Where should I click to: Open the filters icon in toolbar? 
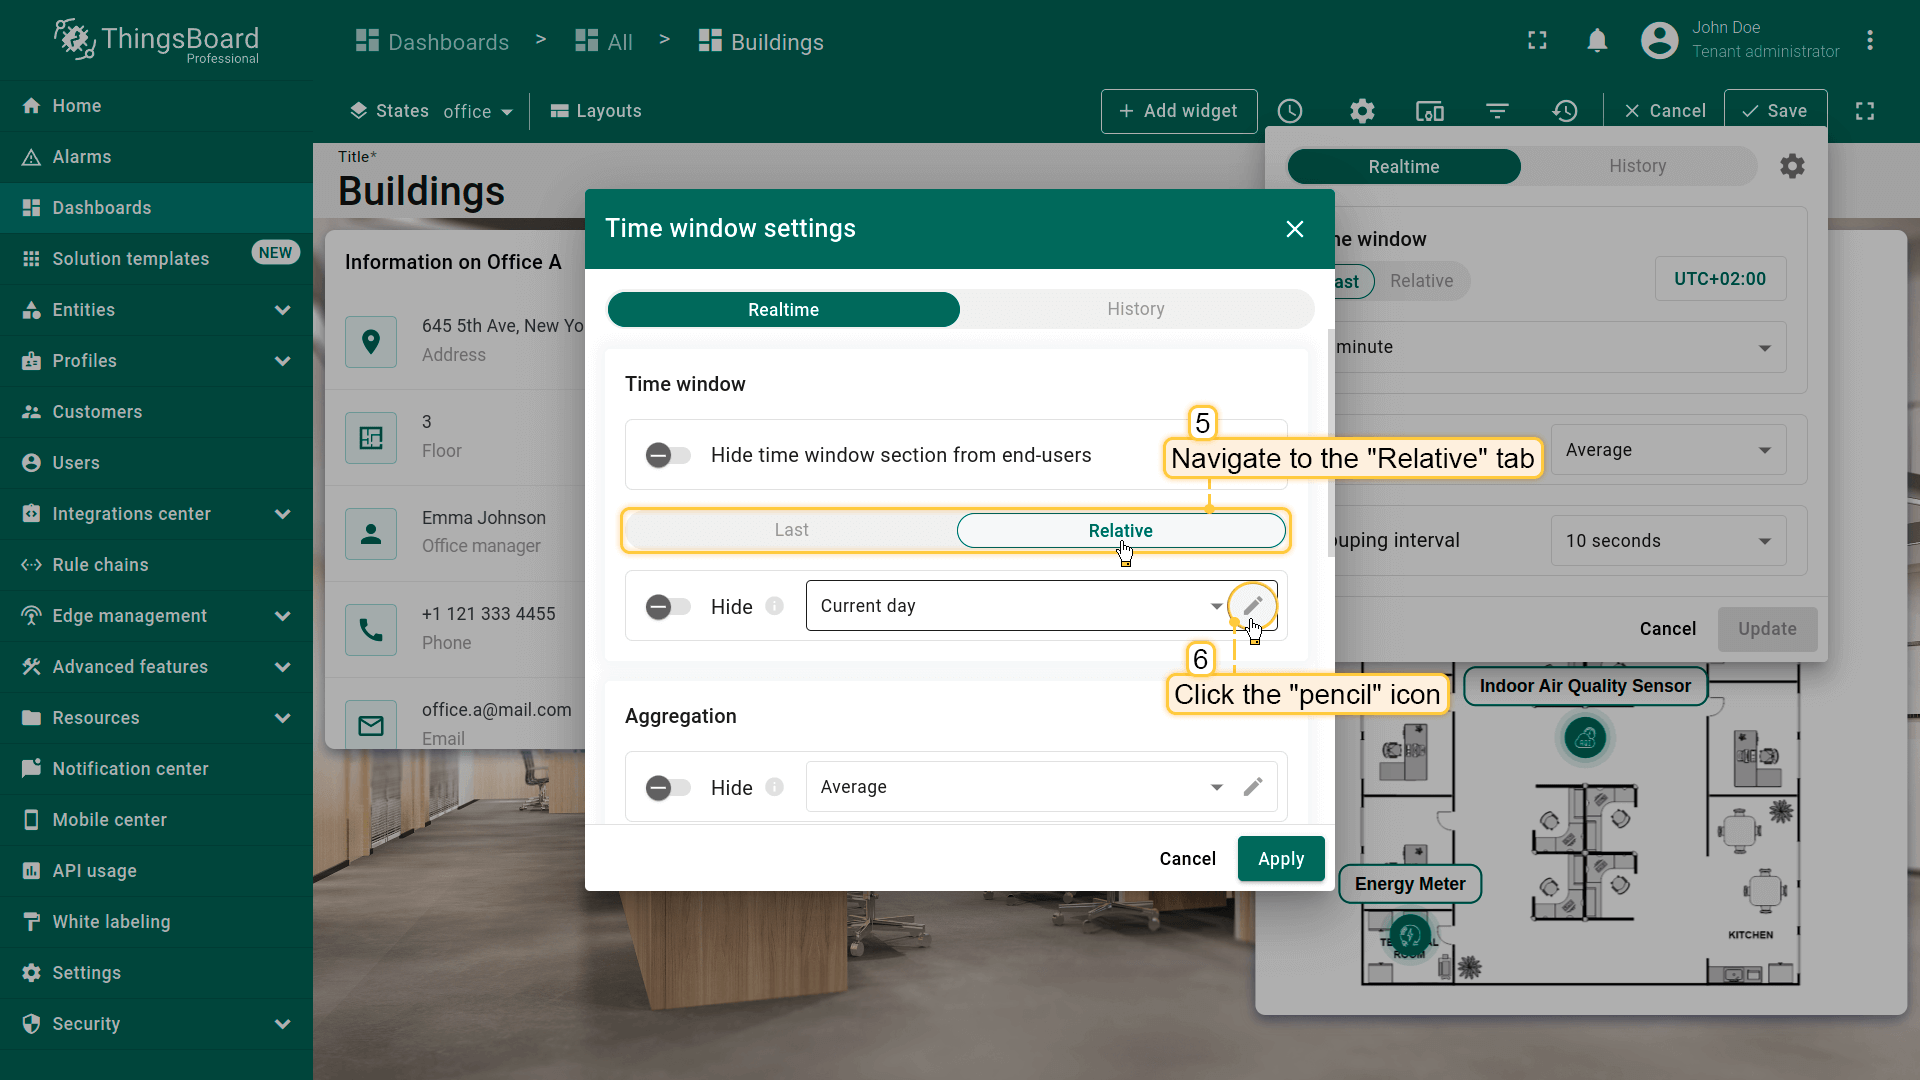tap(1497, 111)
